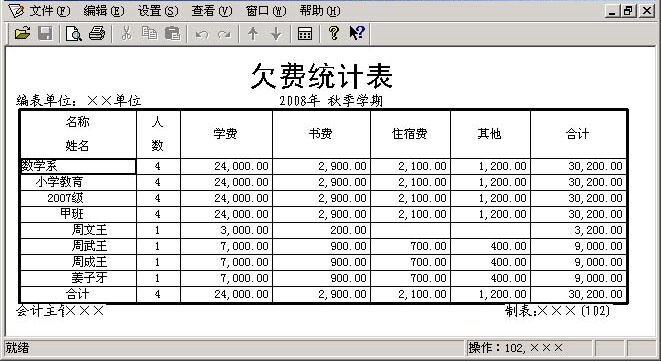Image resolution: width=661 pixels, height=361 pixels.
Task: Open the 查看(V) menu
Action: pos(212,10)
